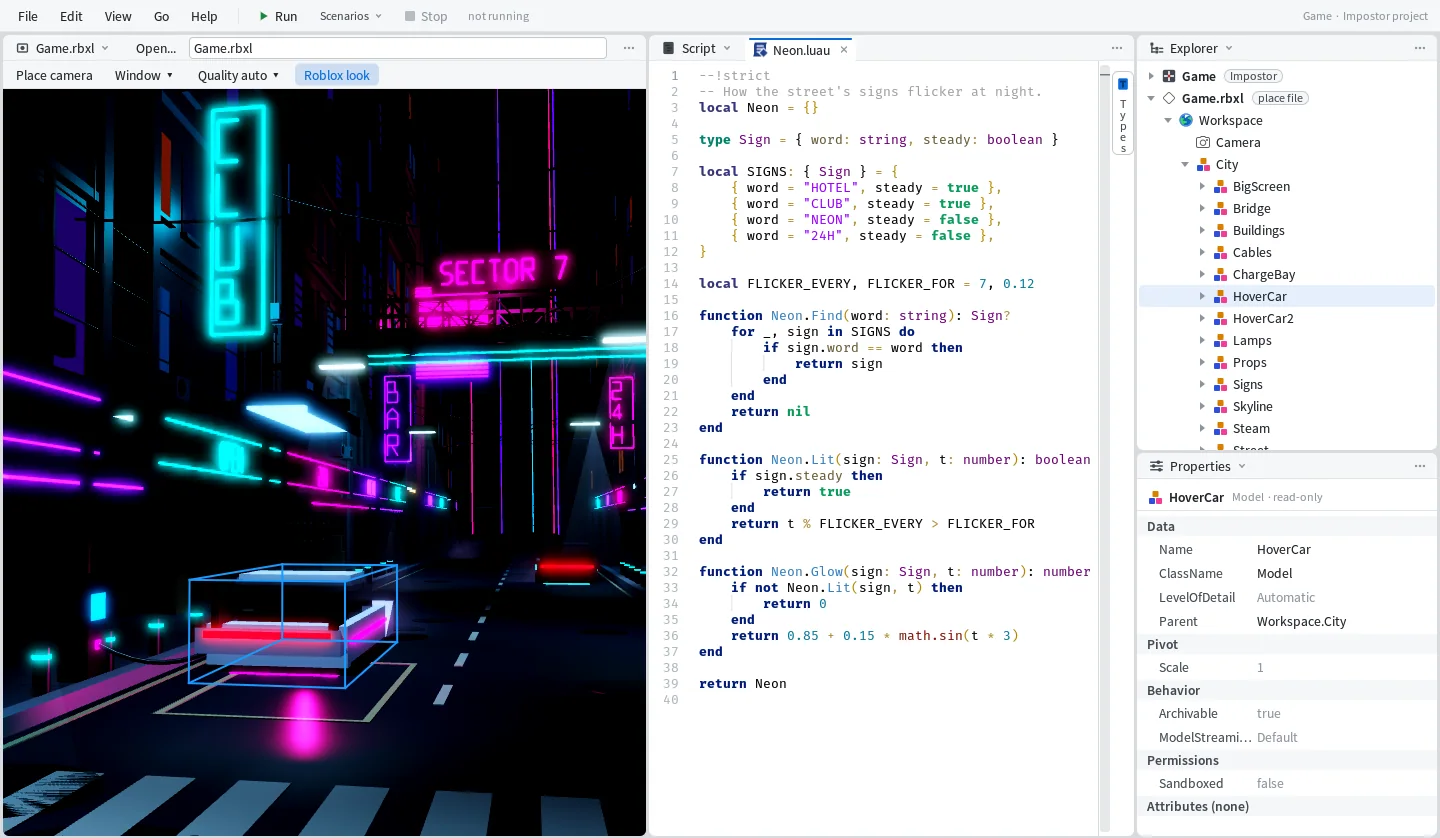Image resolution: width=1440 pixels, height=838 pixels.
Task: Click the Bridge model icon
Action: point(1220,208)
